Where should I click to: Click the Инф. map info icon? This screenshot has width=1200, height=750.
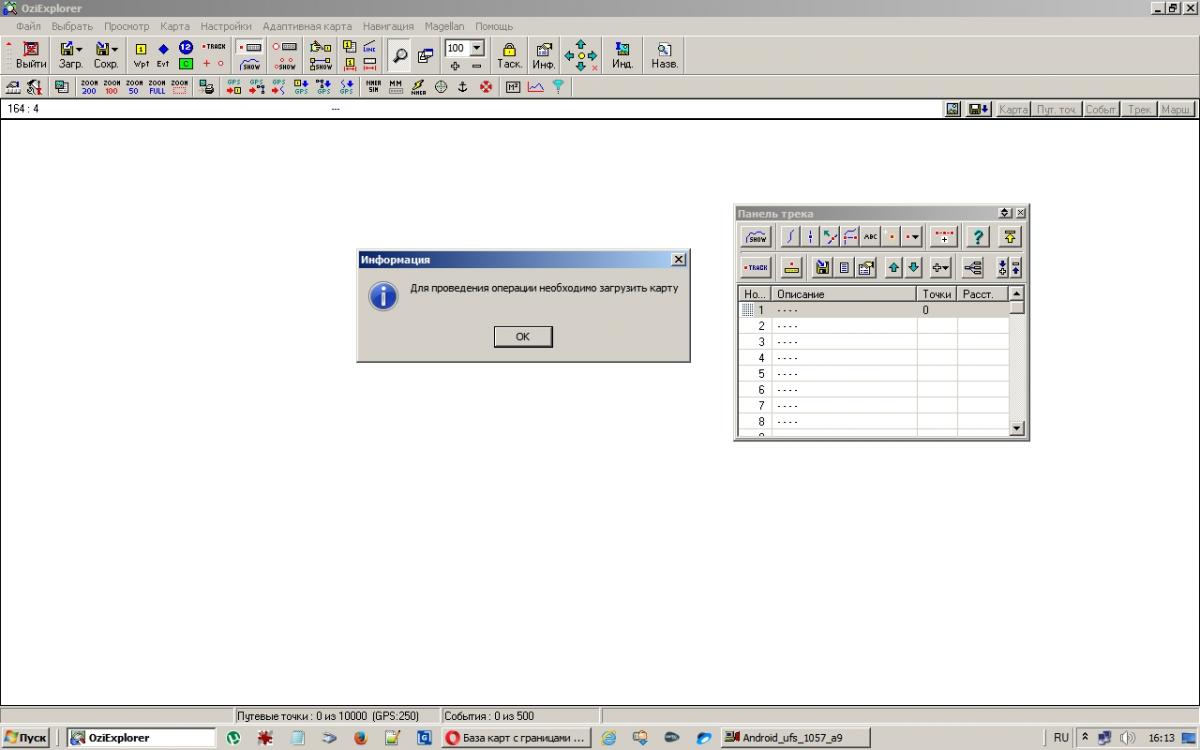tap(543, 54)
